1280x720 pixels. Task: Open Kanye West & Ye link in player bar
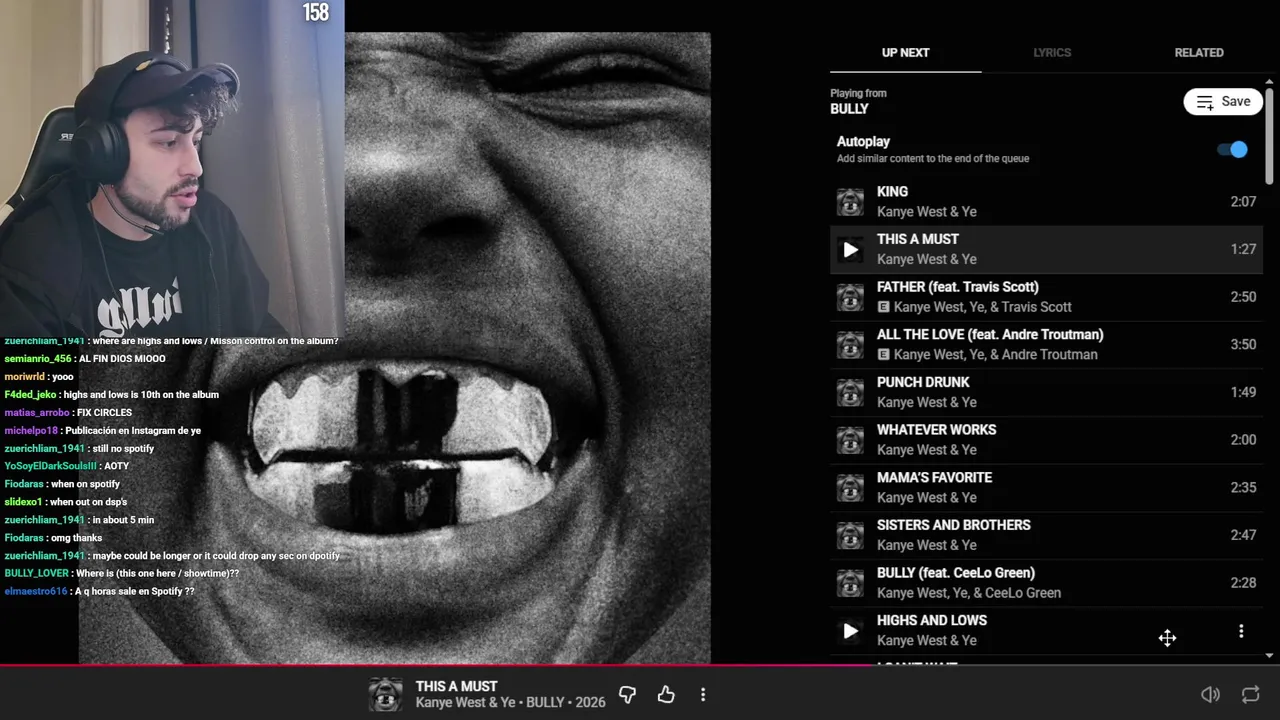[x=468, y=703]
